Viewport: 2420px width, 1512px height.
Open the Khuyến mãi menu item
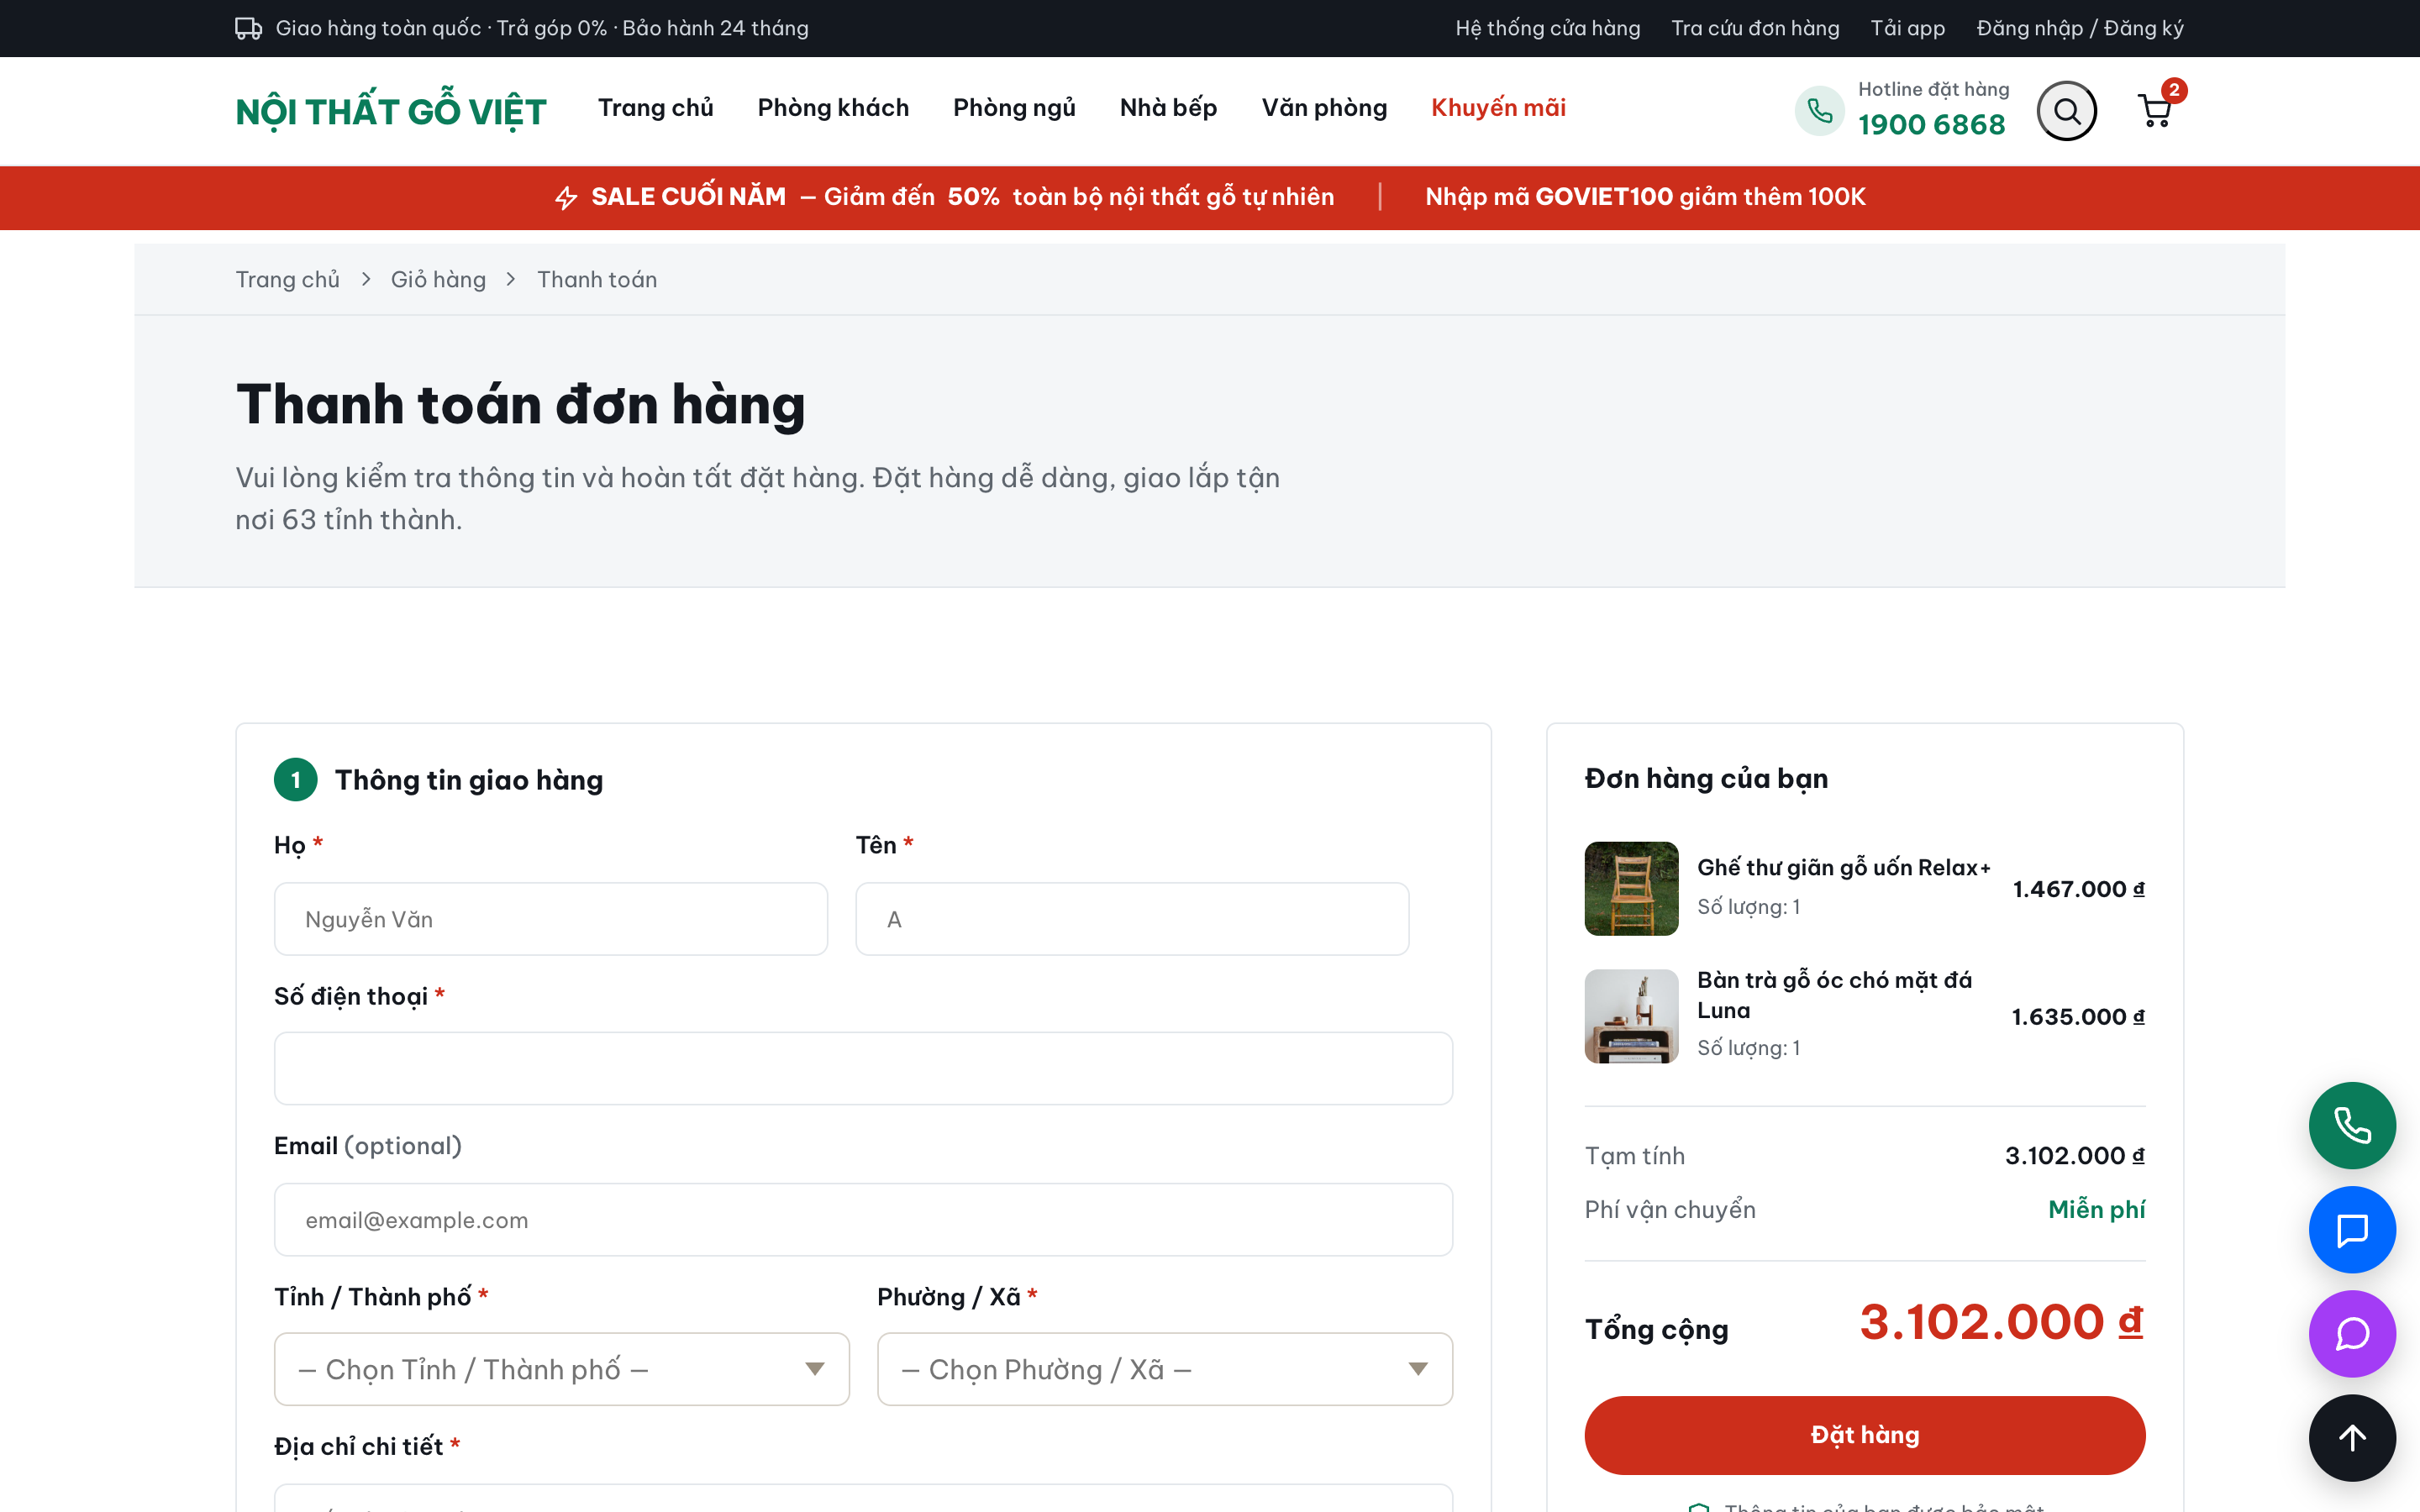point(1498,108)
